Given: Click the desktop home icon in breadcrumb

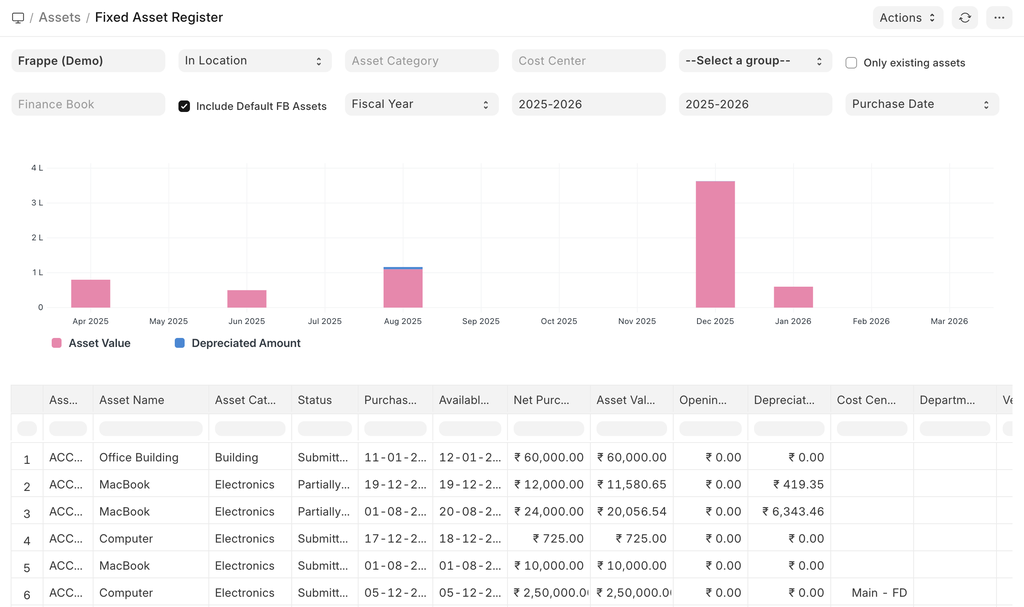Looking at the screenshot, I should coord(18,18).
